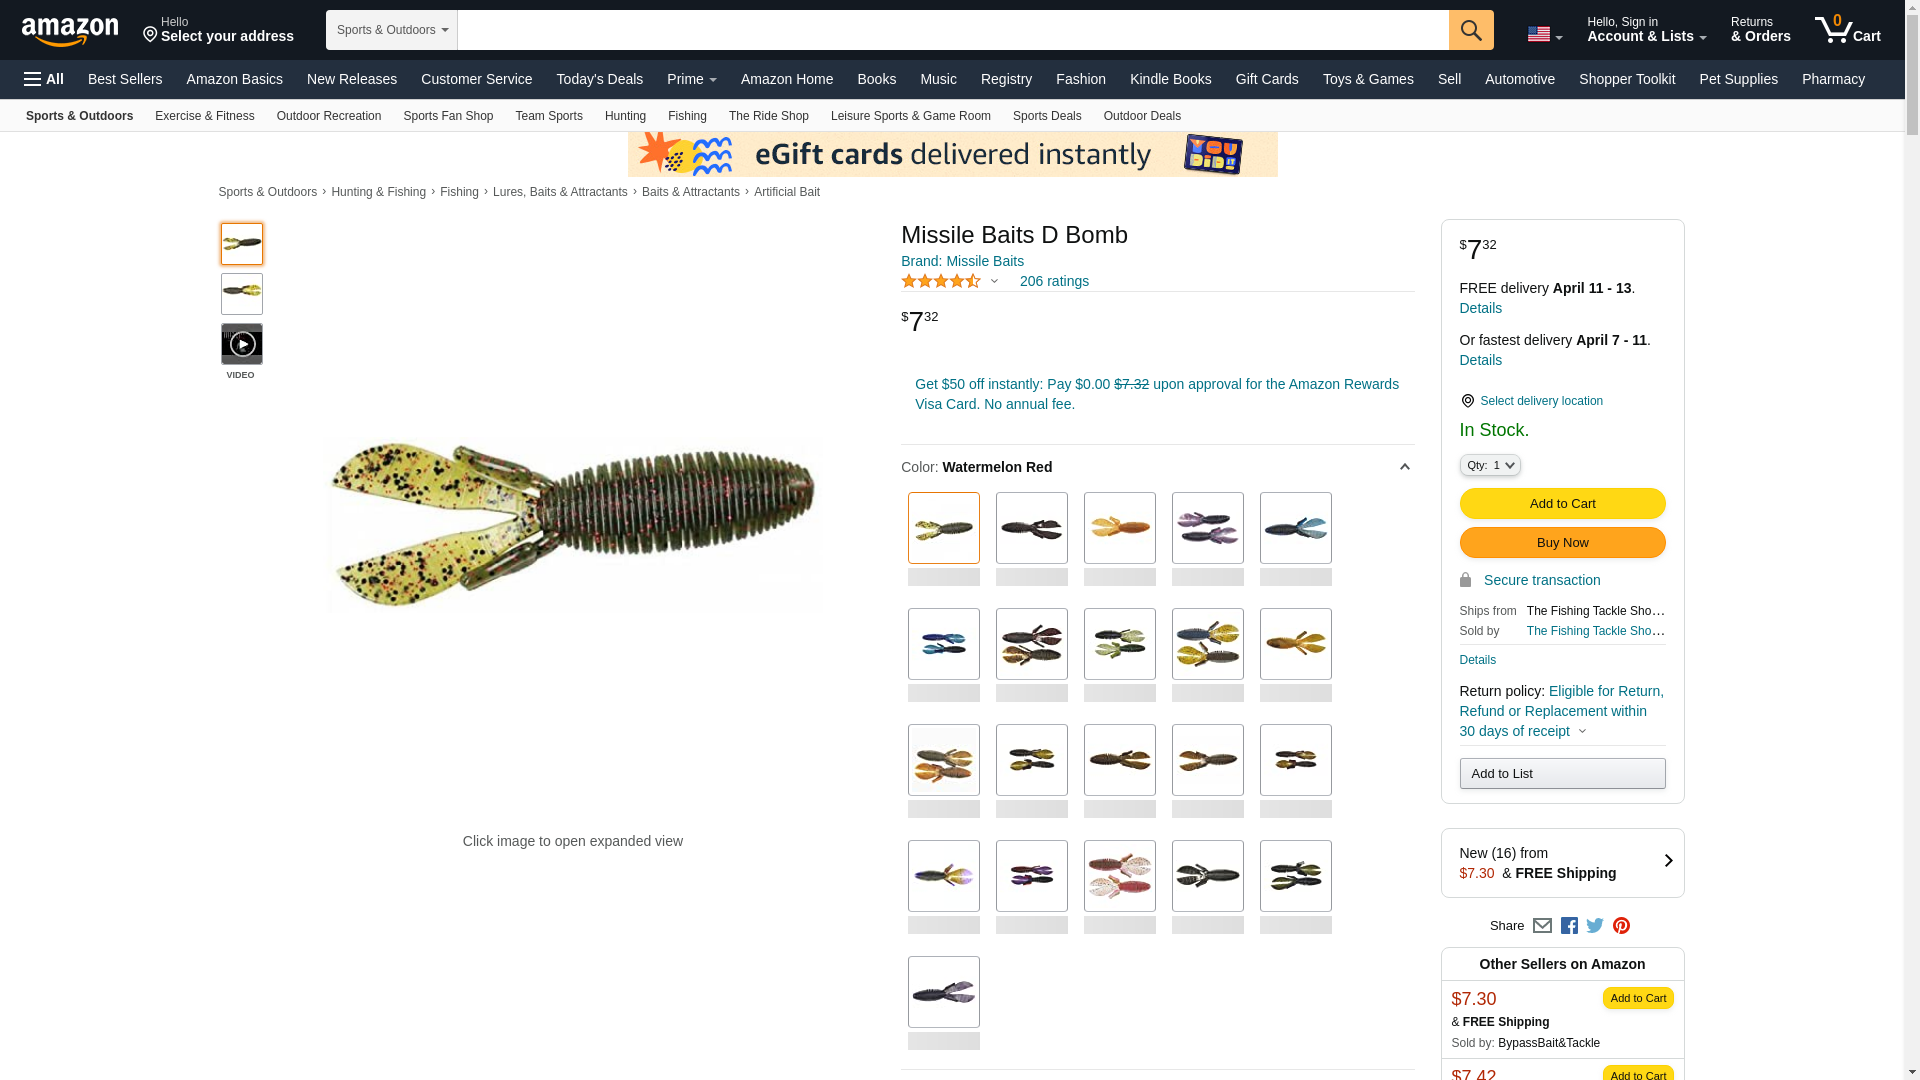Share via the Pinterest icon
1920x1080 pixels.
[x=1621, y=926]
